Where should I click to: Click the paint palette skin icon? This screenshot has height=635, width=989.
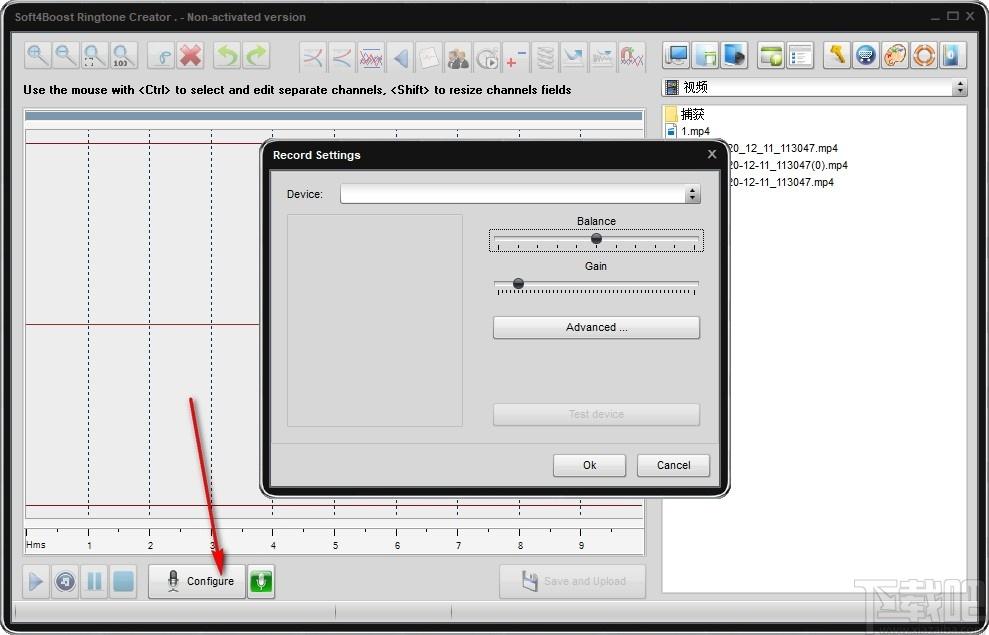click(x=894, y=56)
